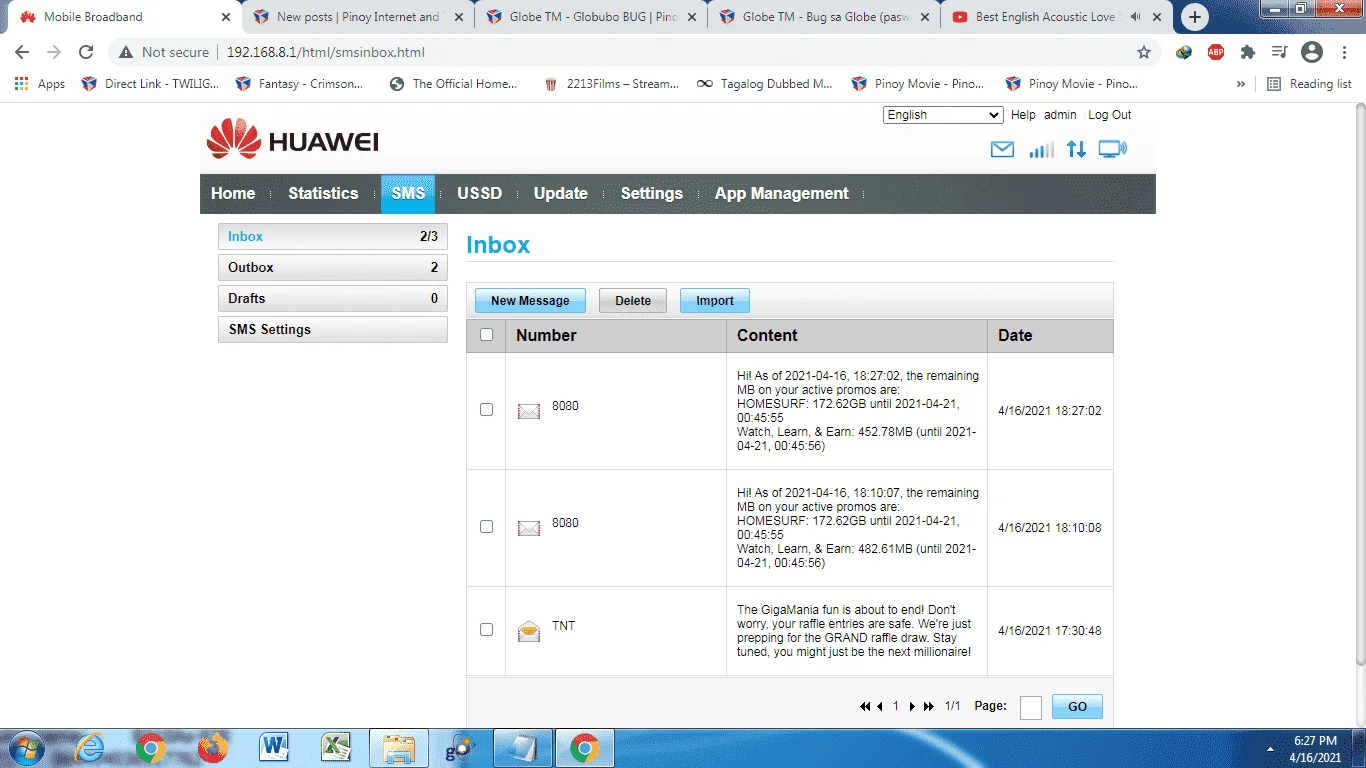This screenshot has width=1366, height=768.
Task: Click the GO page button
Action: (1077, 707)
